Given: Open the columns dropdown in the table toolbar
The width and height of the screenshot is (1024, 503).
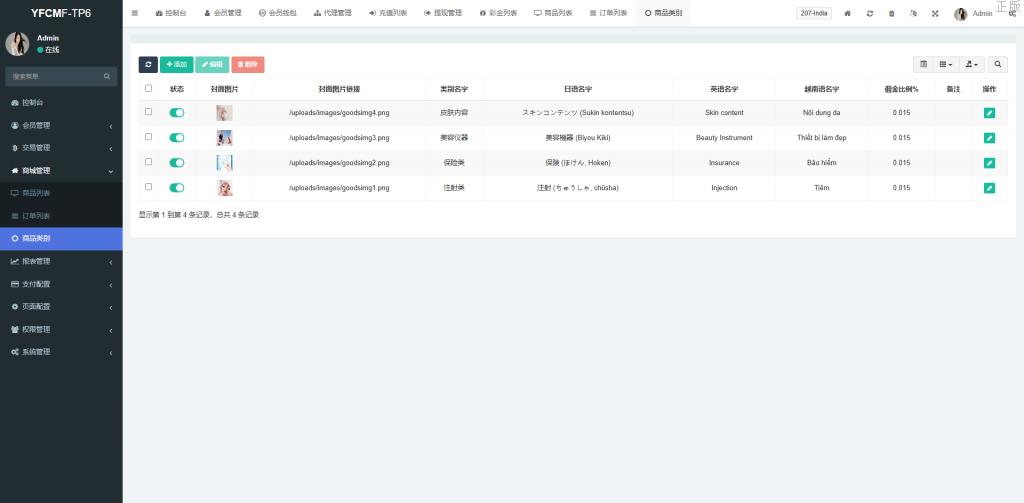Looking at the screenshot, I should pyautogui.click(x=946, y=64).
